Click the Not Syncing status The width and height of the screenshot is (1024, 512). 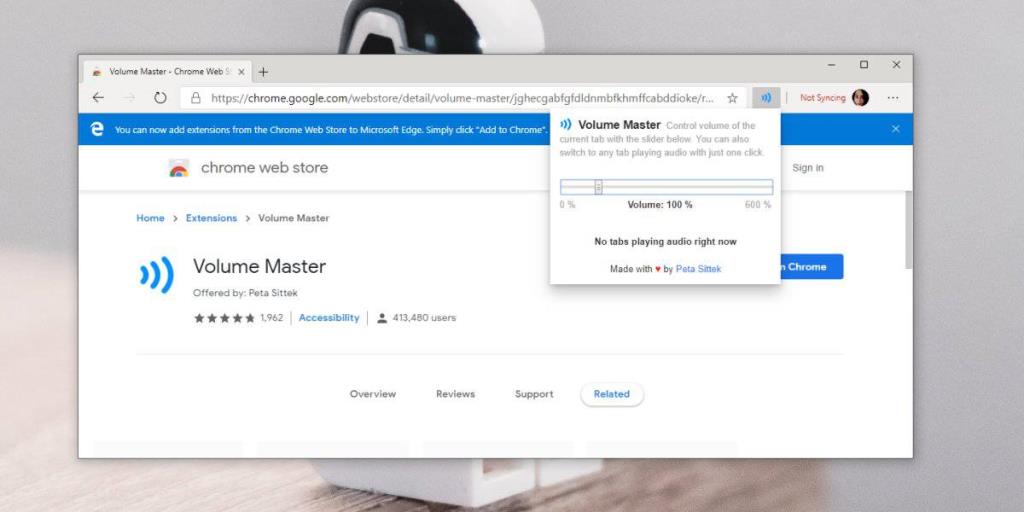(x=823, y=98)
